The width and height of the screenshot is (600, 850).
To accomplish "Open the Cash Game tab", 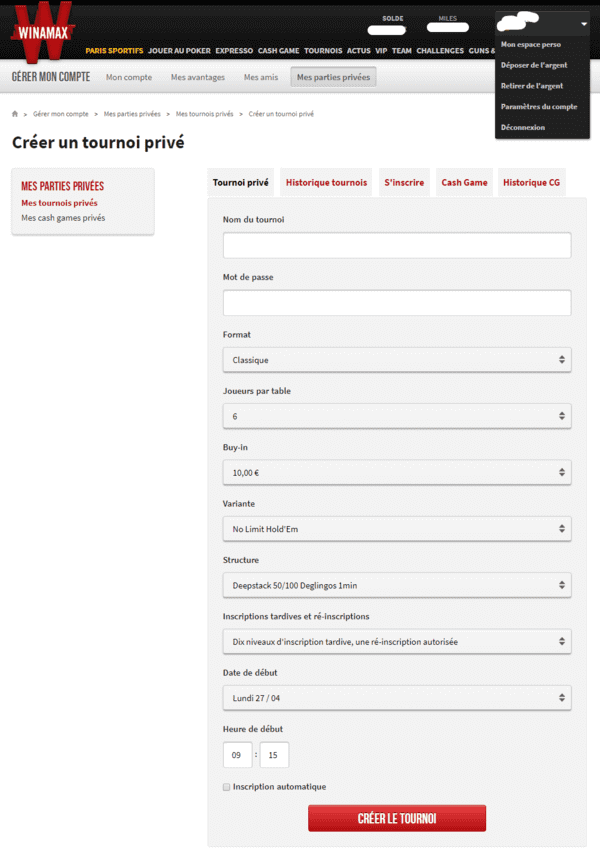I will click(x=464, y=183).
